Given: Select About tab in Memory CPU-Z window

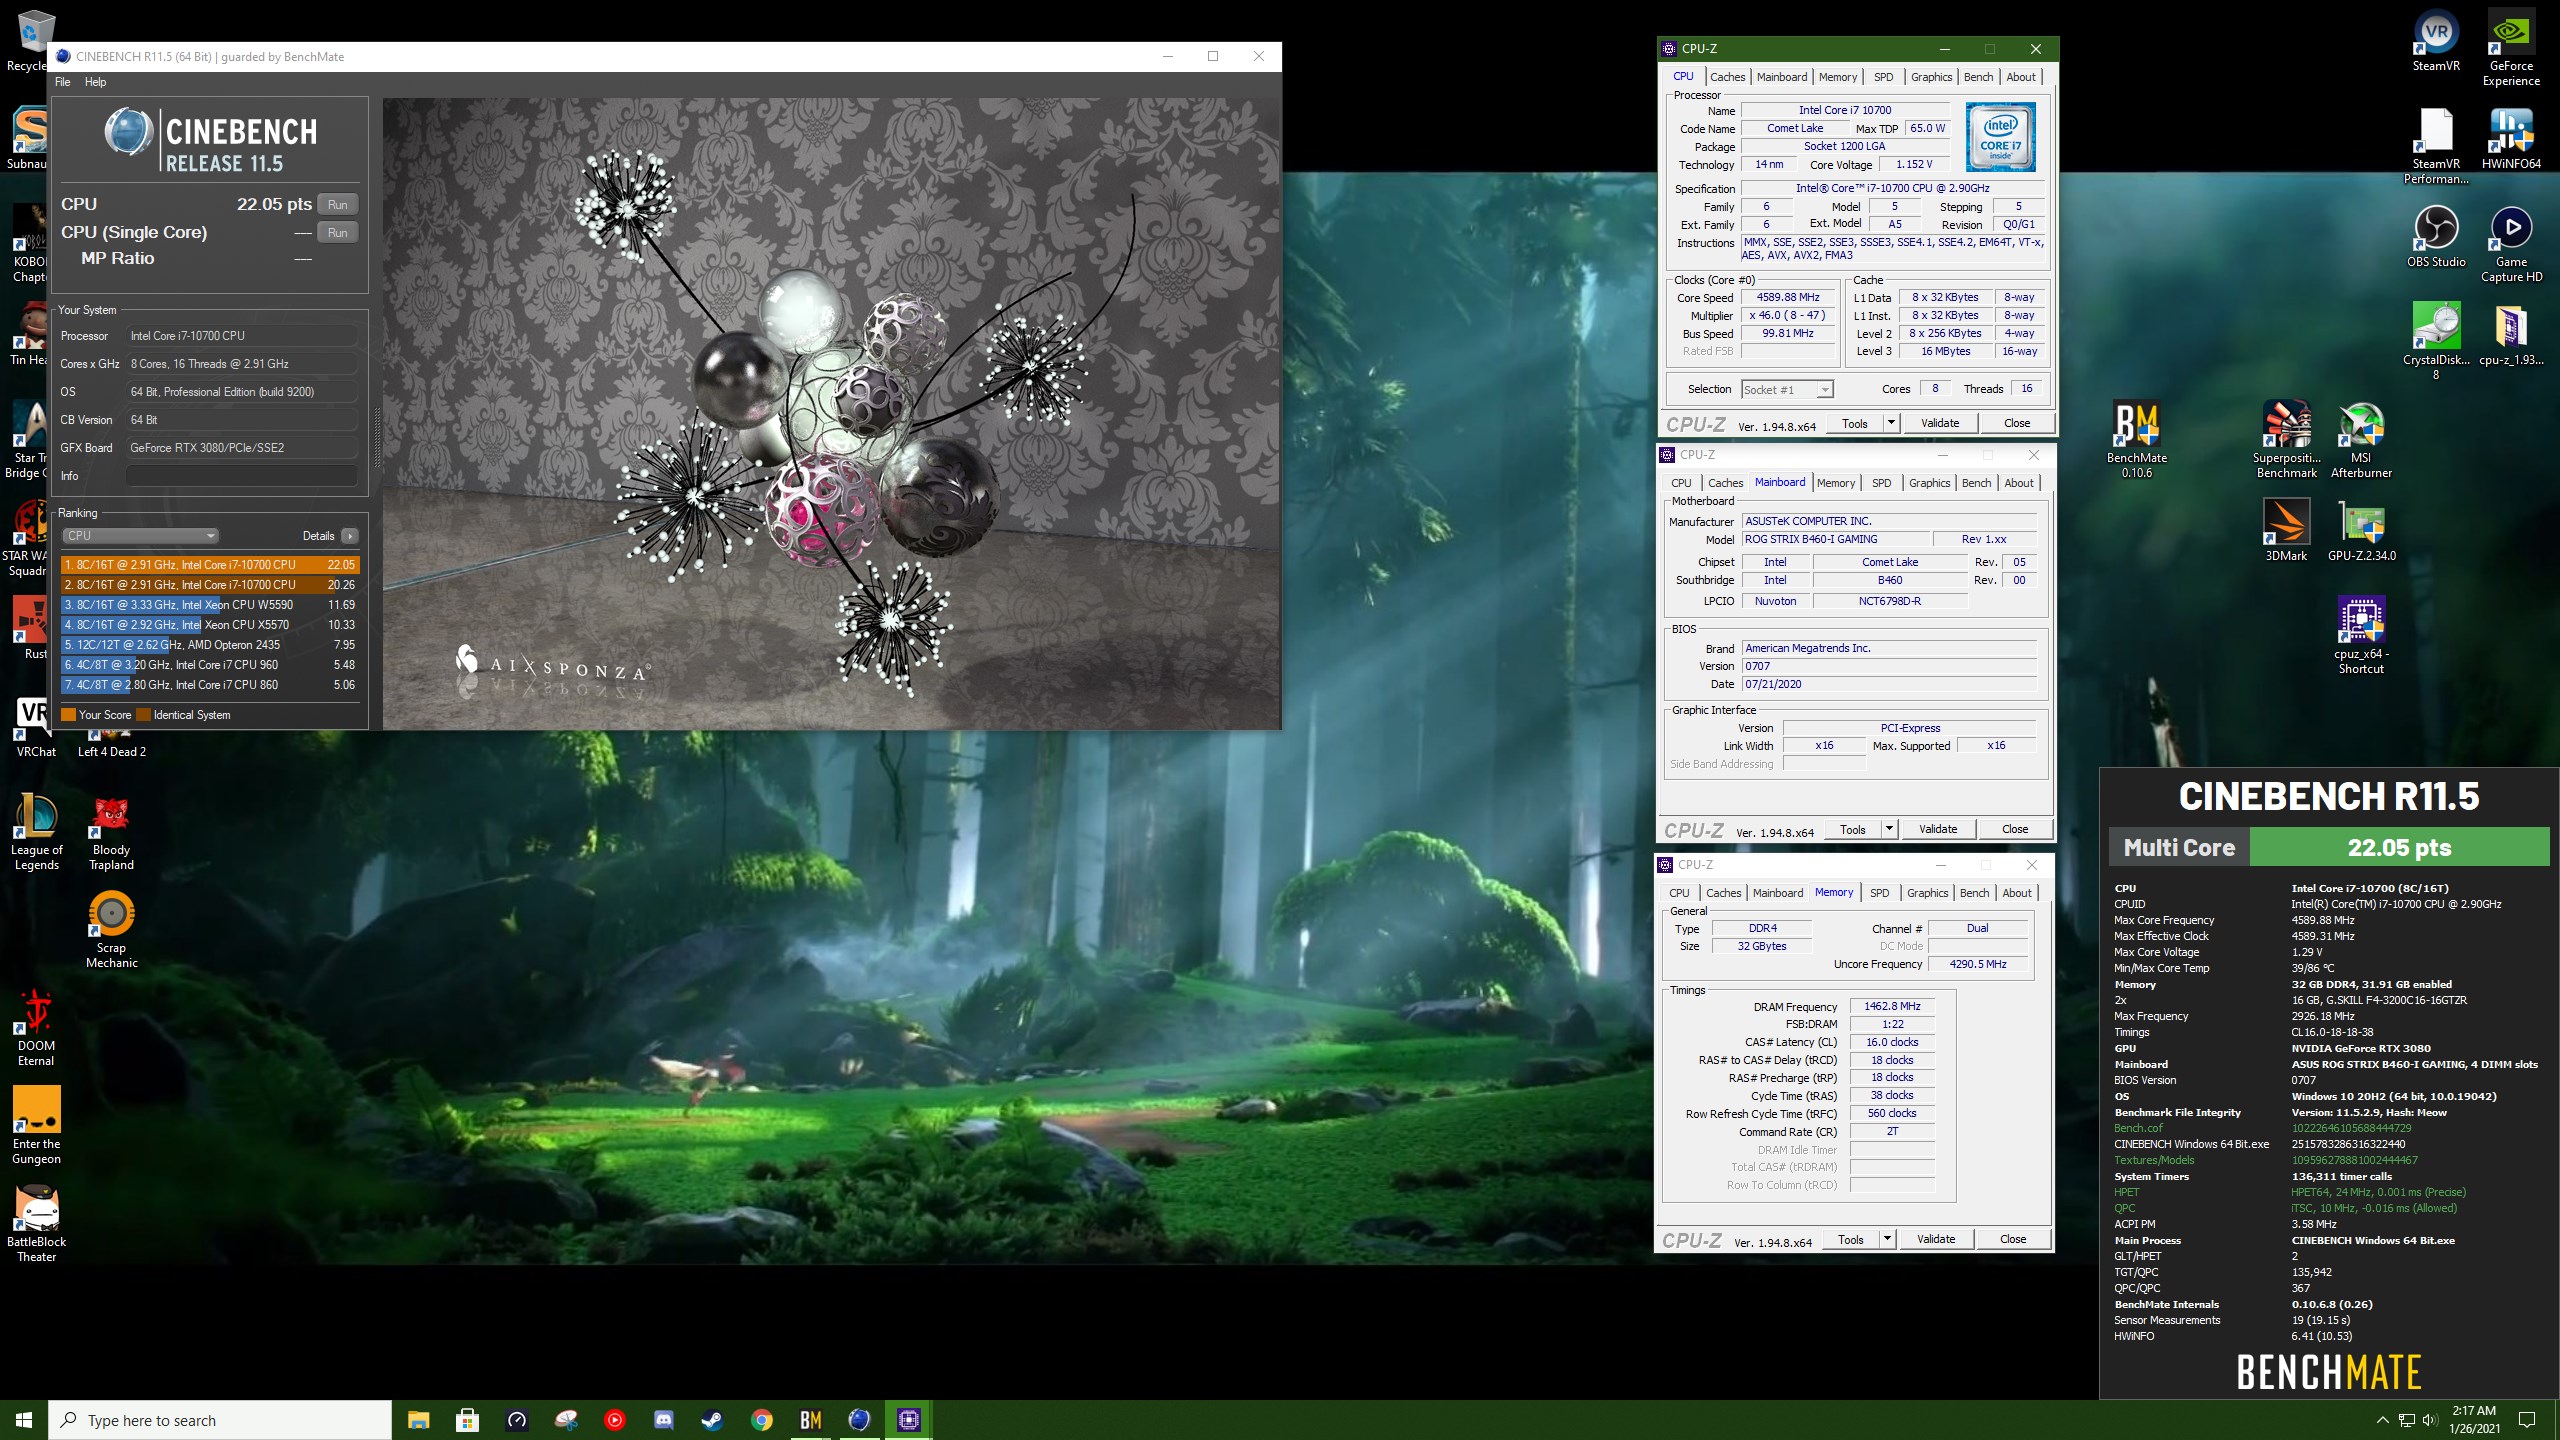Looking at the screenshot, I should (2017, 893).
